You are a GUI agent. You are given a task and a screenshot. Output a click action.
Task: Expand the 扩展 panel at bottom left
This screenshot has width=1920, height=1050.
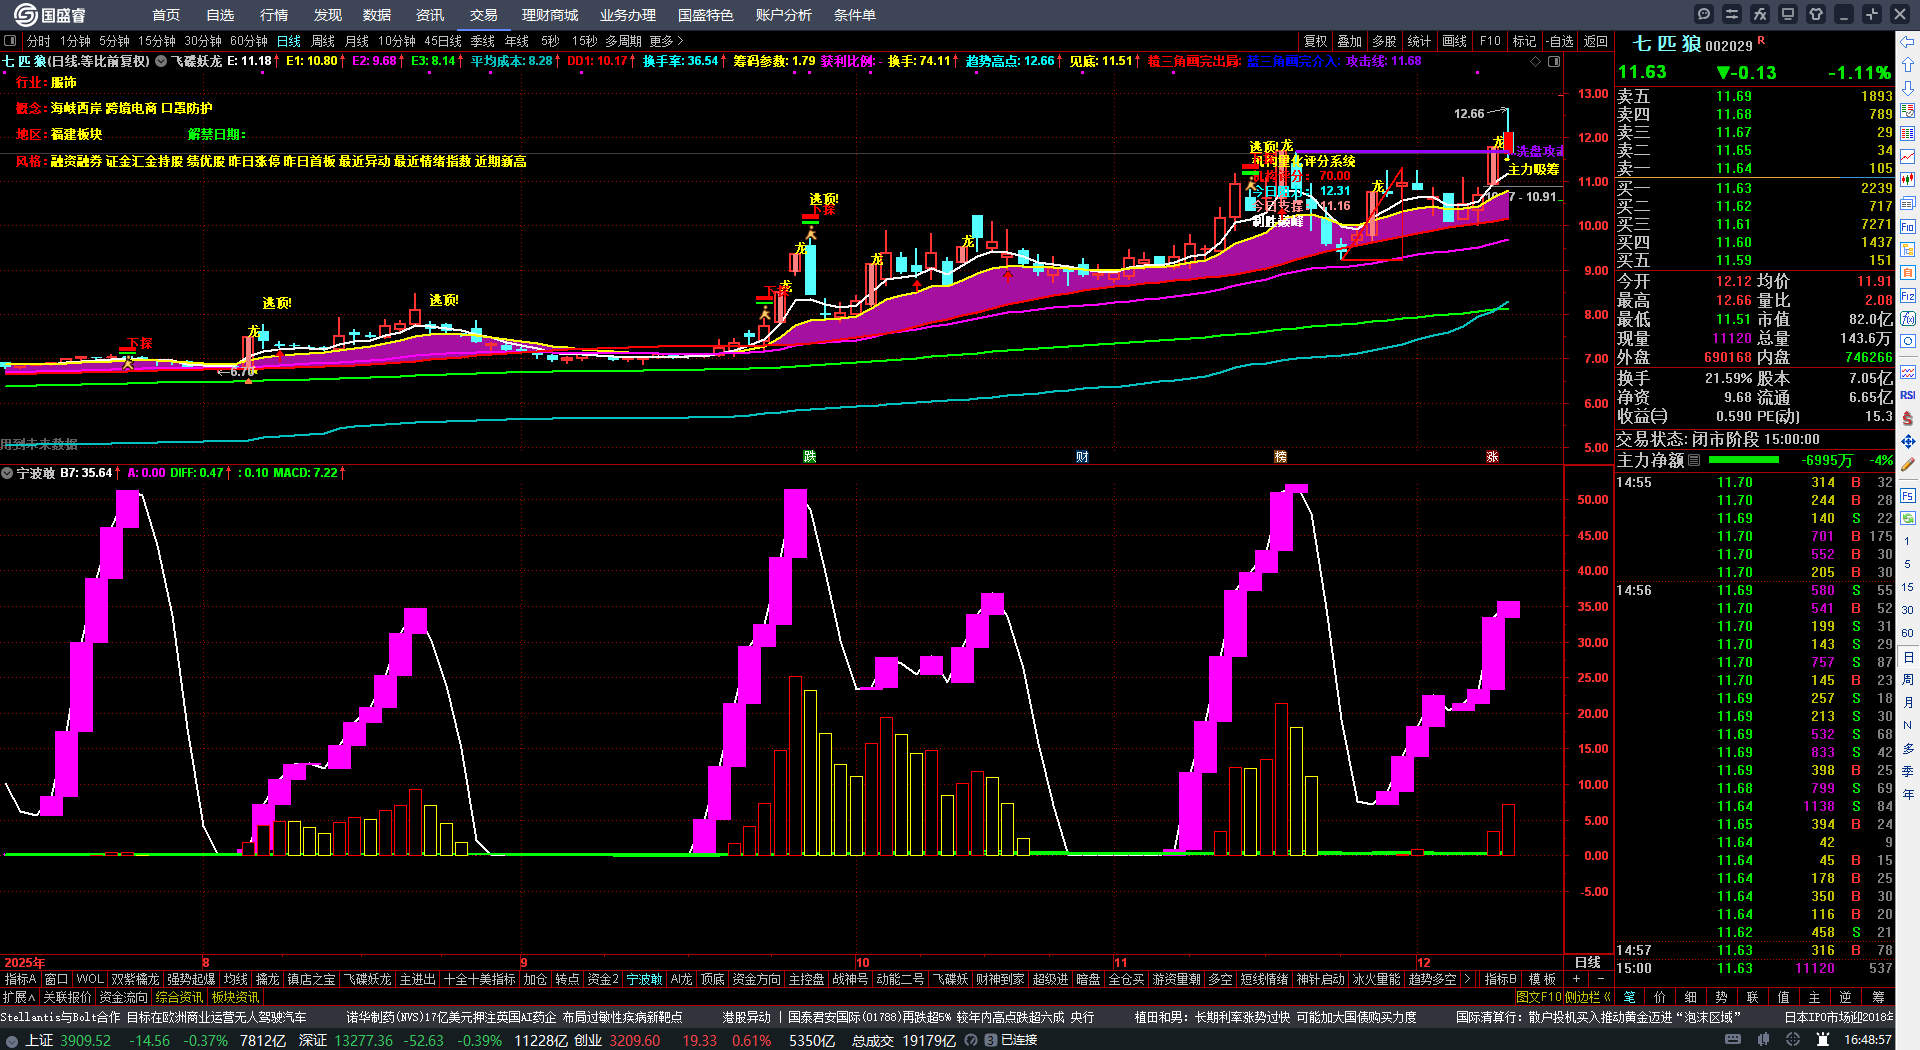coord(19,997)
